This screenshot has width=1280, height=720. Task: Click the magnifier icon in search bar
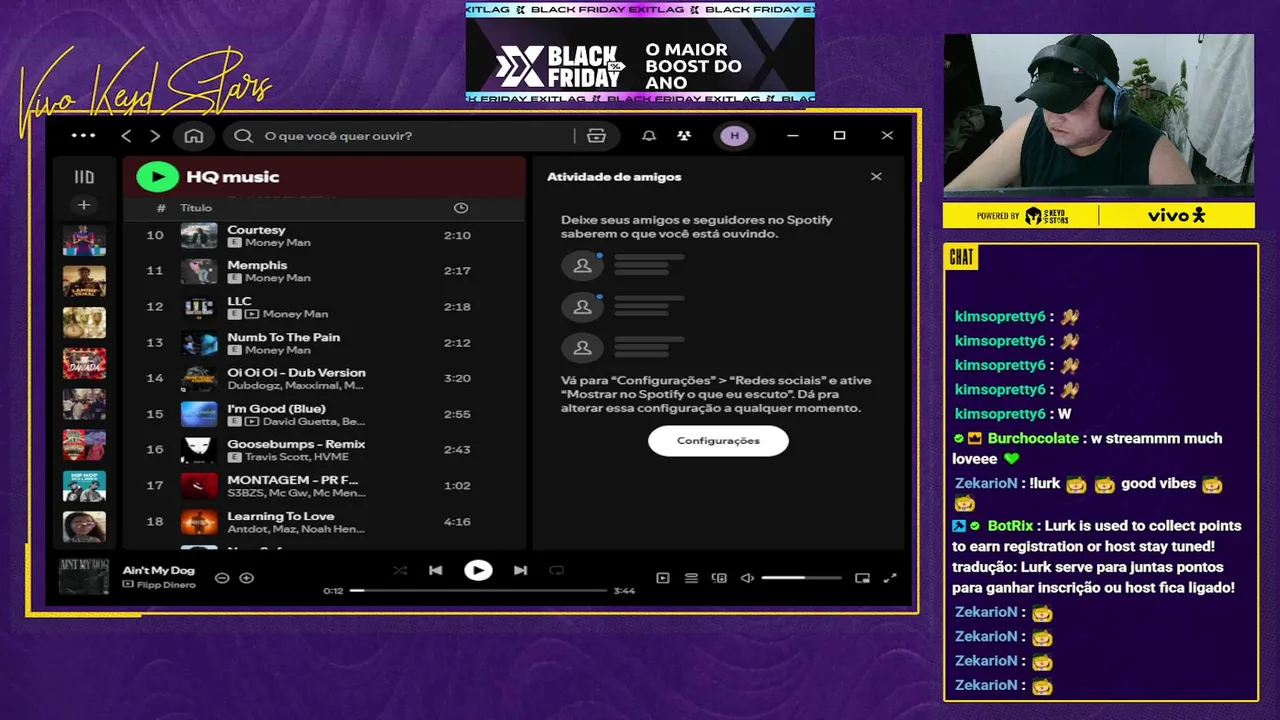click(x=243, y=136)
